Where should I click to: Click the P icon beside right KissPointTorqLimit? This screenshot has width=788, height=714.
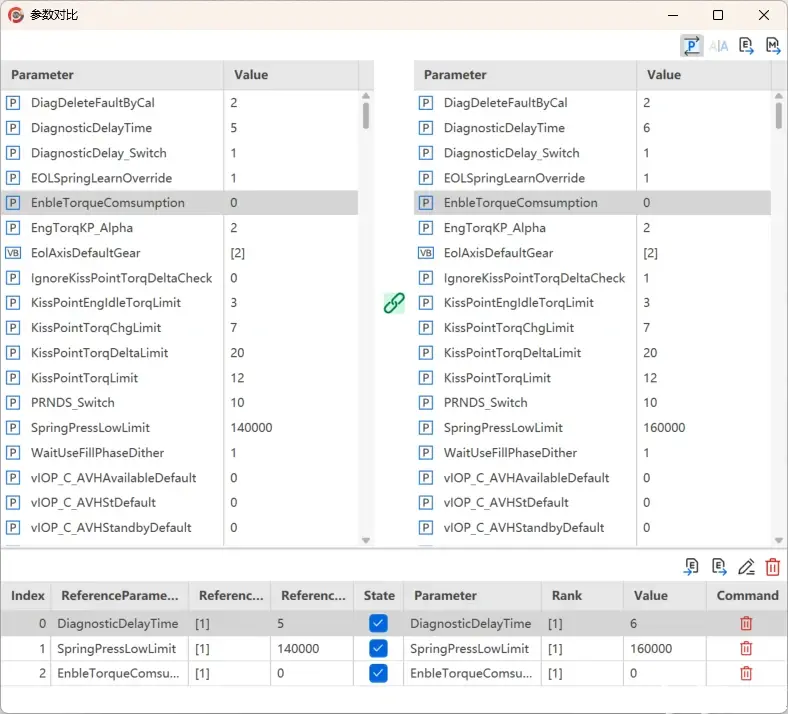[426, 378]
